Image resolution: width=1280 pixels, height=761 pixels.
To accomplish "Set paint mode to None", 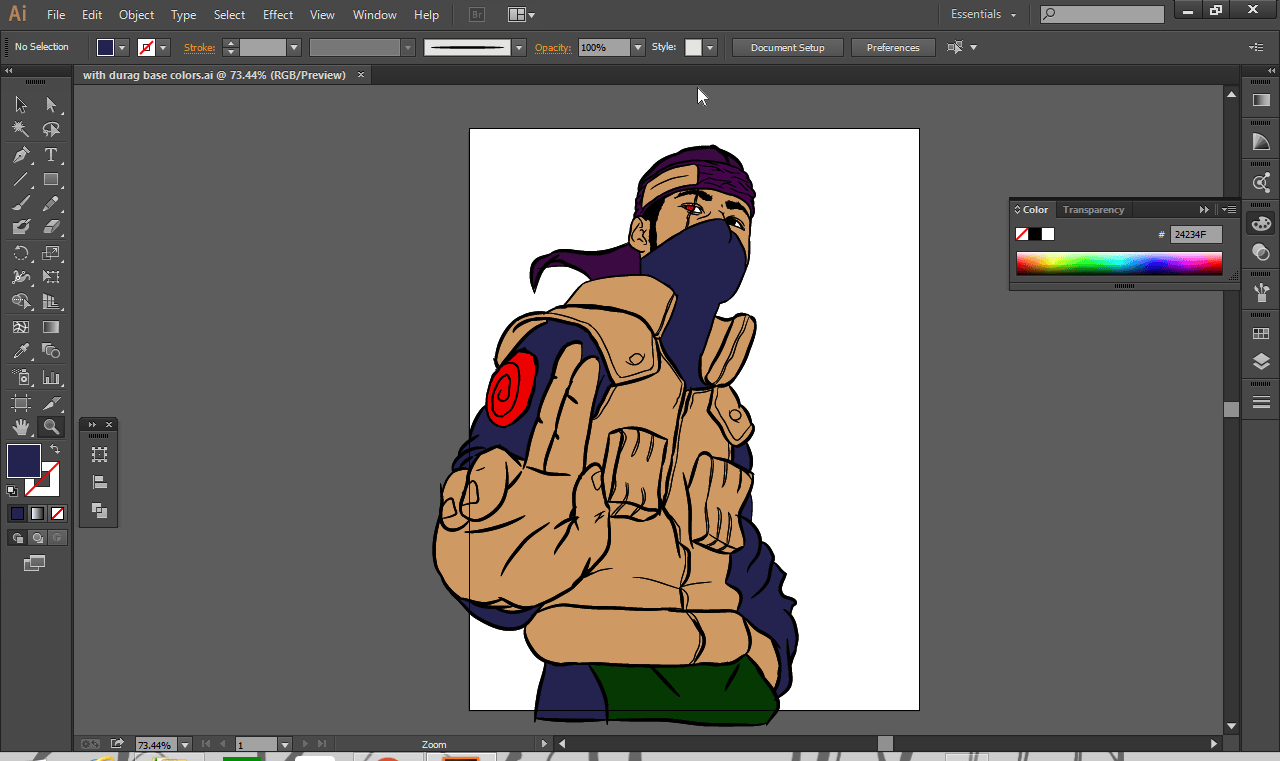I will 57,513.
